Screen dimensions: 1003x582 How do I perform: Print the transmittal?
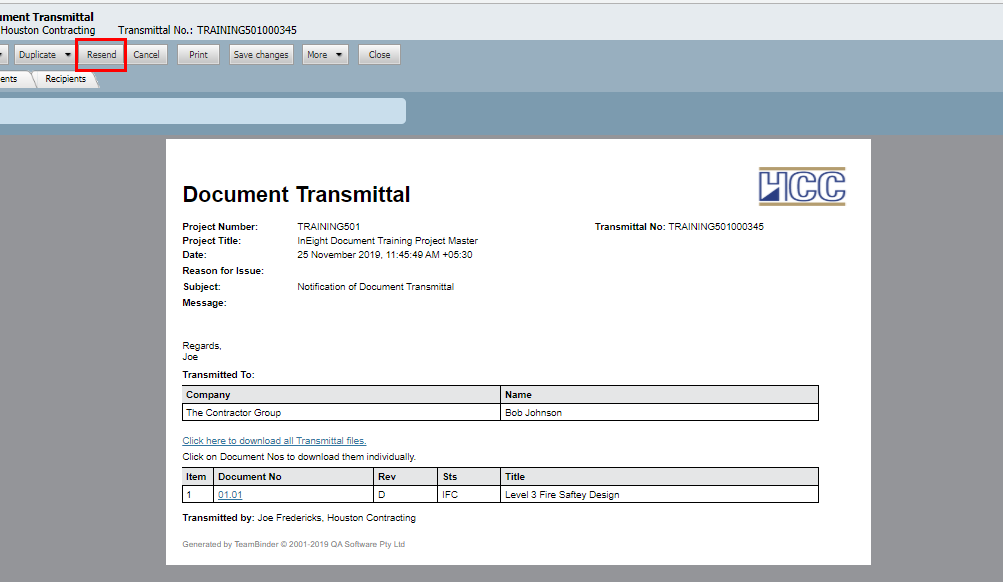point(198,55)
